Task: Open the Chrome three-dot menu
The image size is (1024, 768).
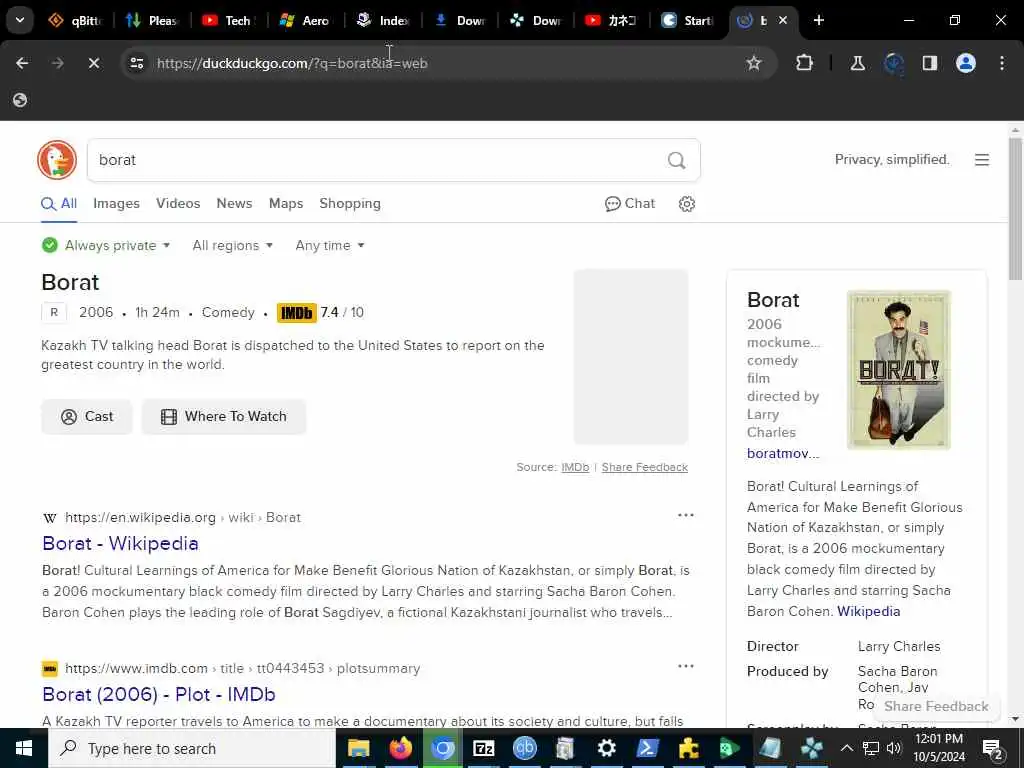Action: pos(1002,63)
